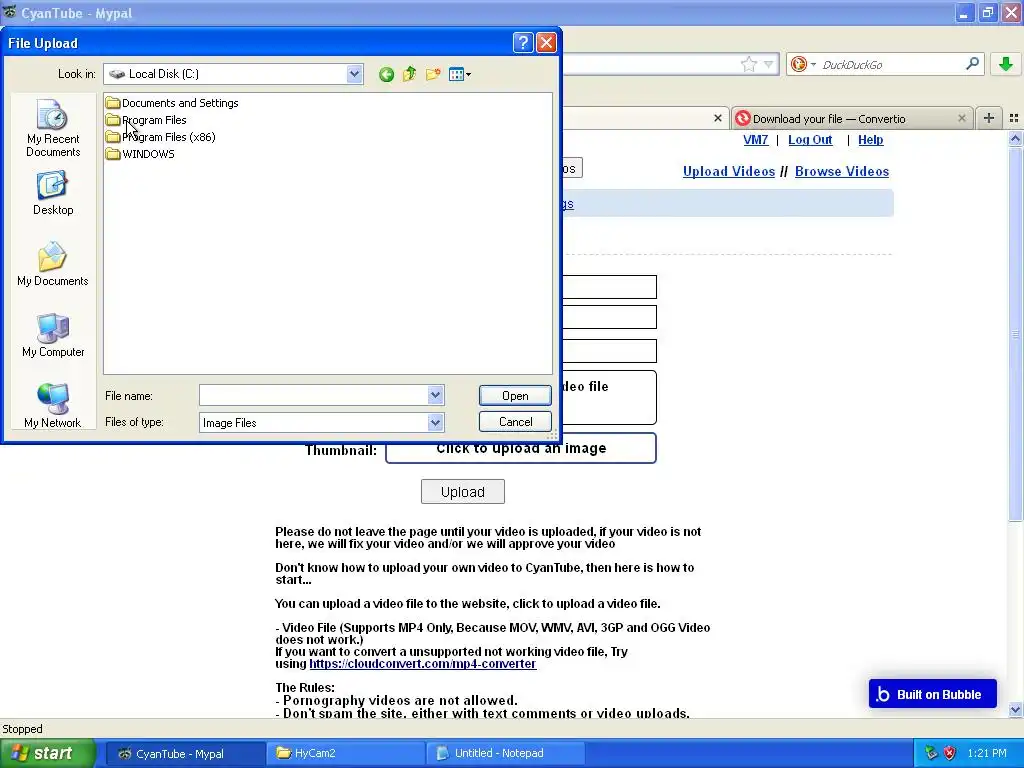Close the partially hidden first browser tab
Viewport: 1024px width, 768px height.
point(718,118)
